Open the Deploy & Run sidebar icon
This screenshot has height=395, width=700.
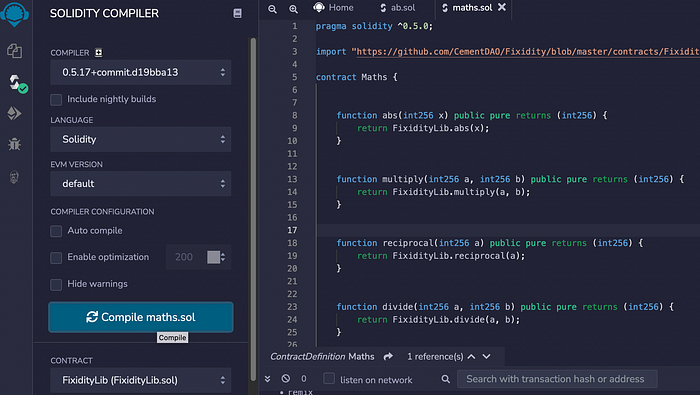coord(14,113)
